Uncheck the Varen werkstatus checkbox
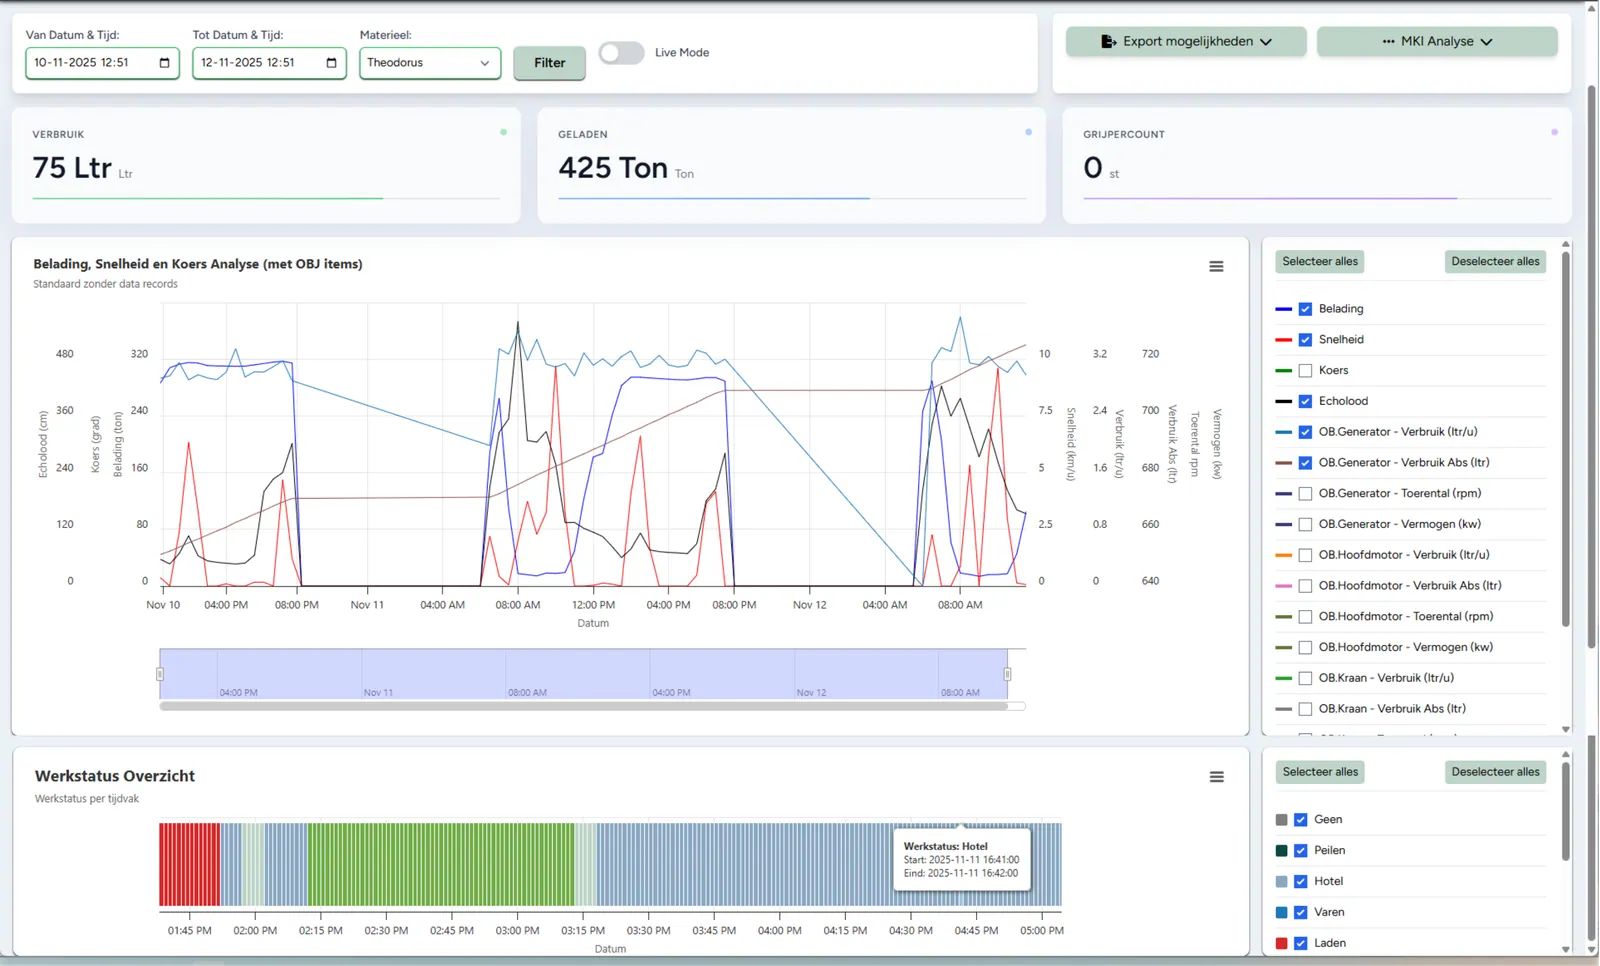 (x=1301, y=913)
